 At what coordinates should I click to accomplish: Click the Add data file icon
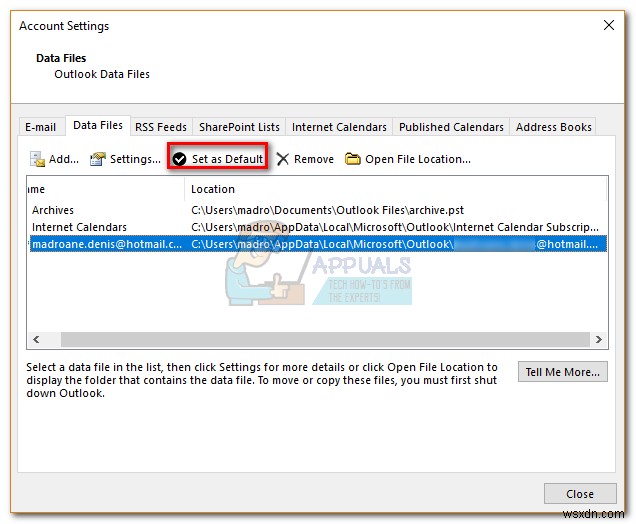(37, 159)
